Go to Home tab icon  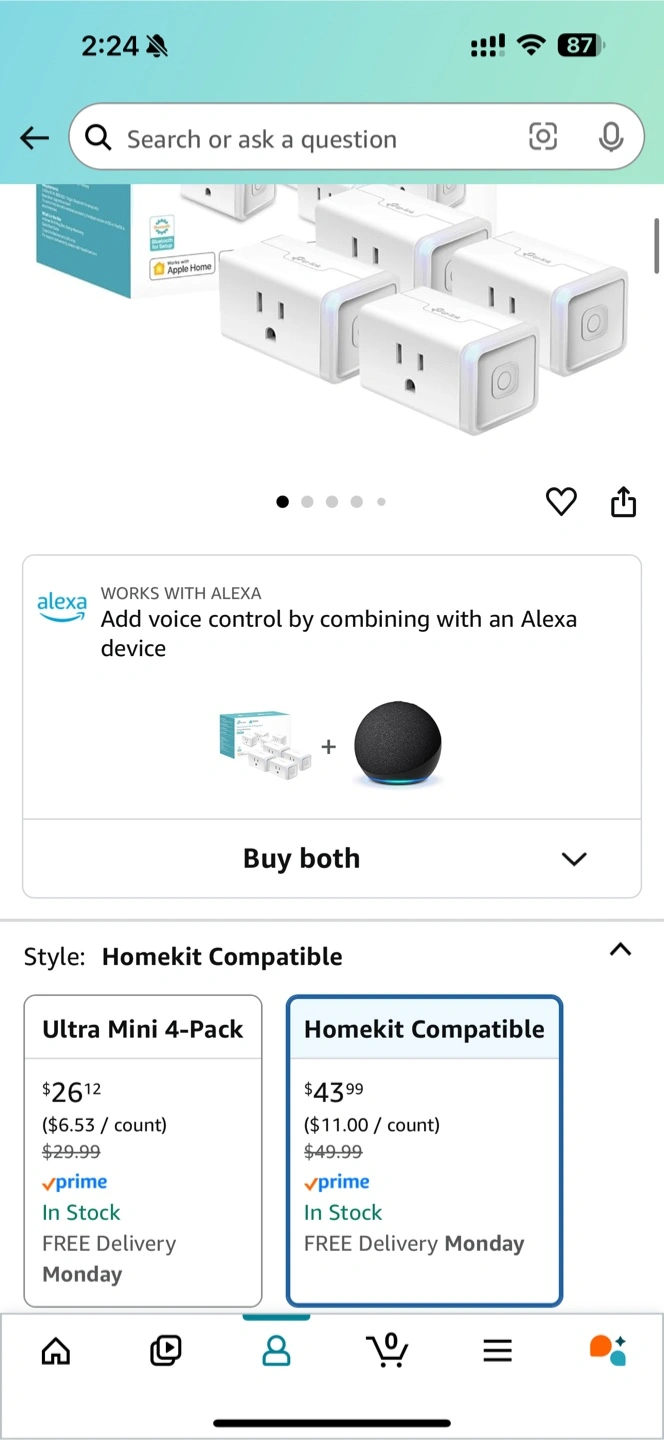pyautogui.click(x=56, y=1351)
